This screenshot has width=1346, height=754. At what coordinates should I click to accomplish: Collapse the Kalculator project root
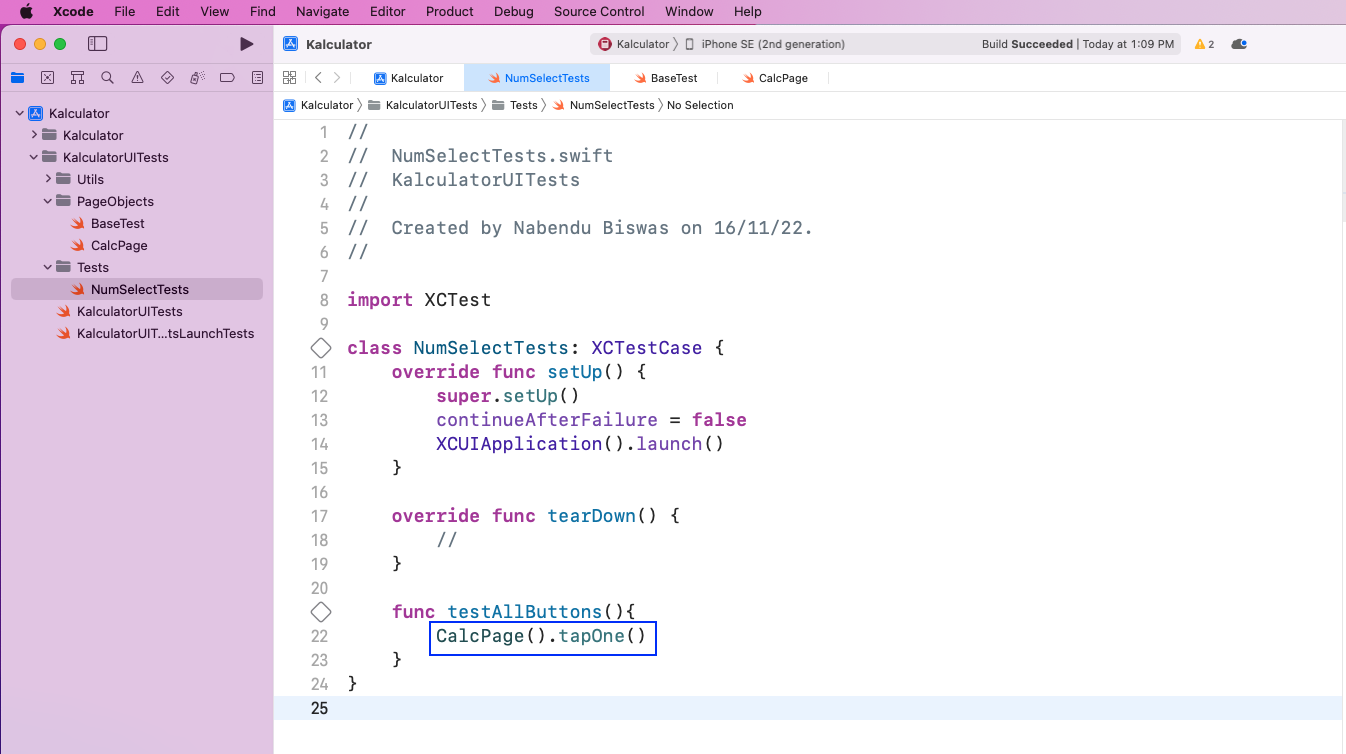coord(19,113)
